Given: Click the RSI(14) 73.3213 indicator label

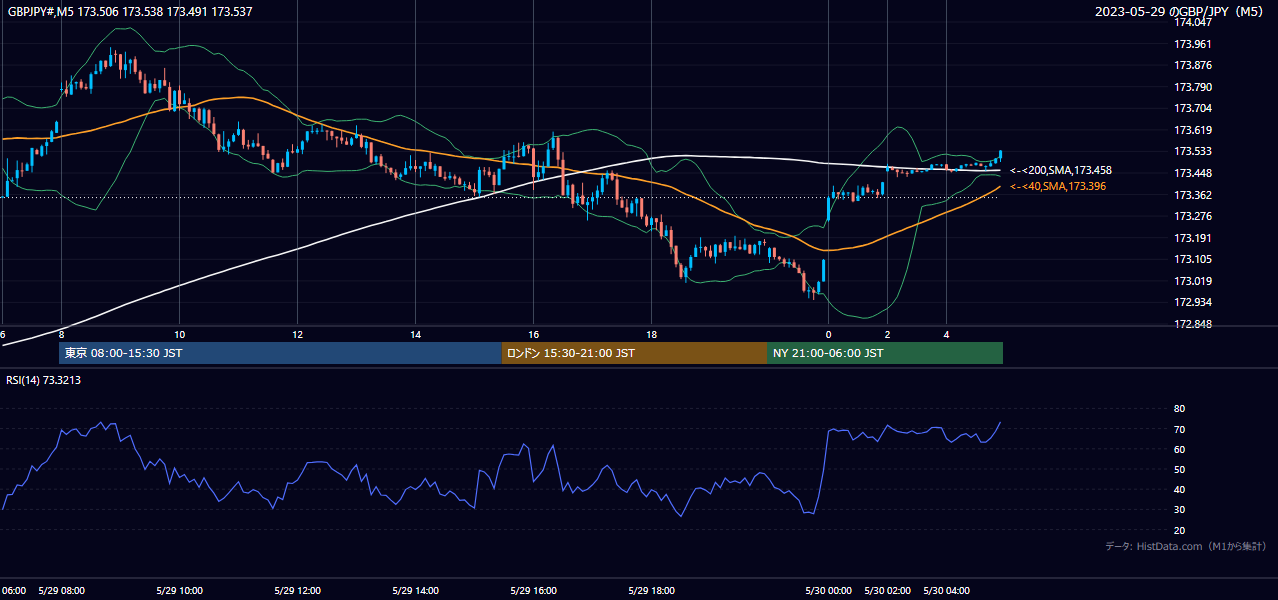Looking at the screenshot, I should point(44,380).
